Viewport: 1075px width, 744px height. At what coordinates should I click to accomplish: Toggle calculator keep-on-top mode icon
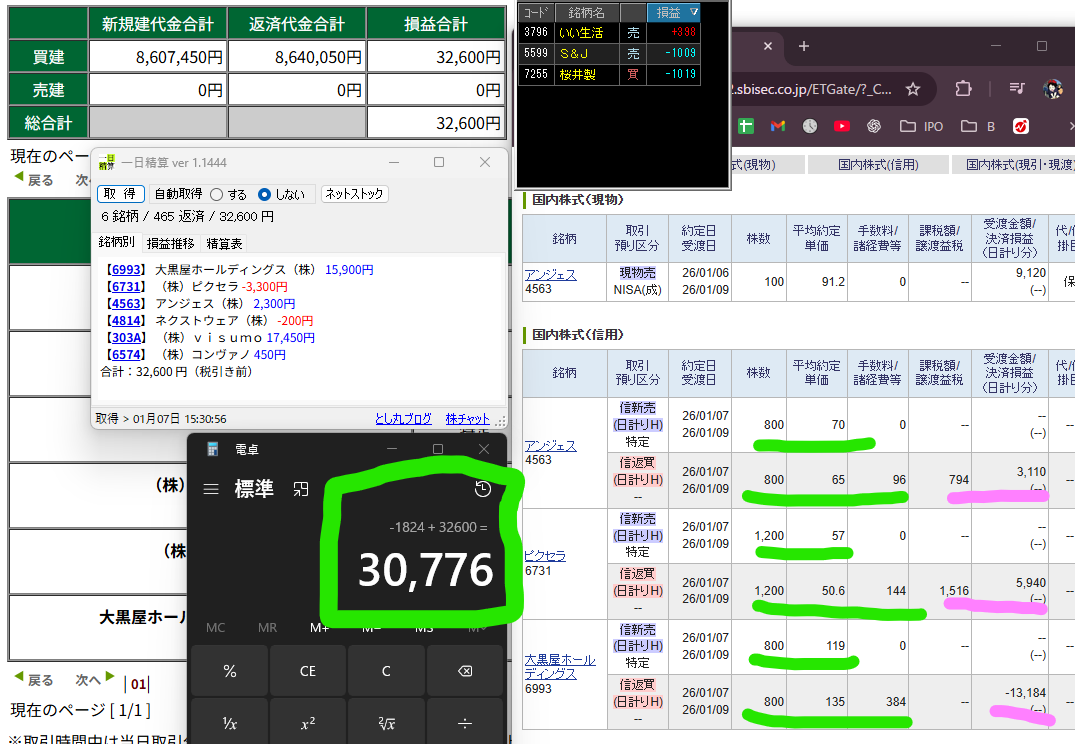(300, 489)
